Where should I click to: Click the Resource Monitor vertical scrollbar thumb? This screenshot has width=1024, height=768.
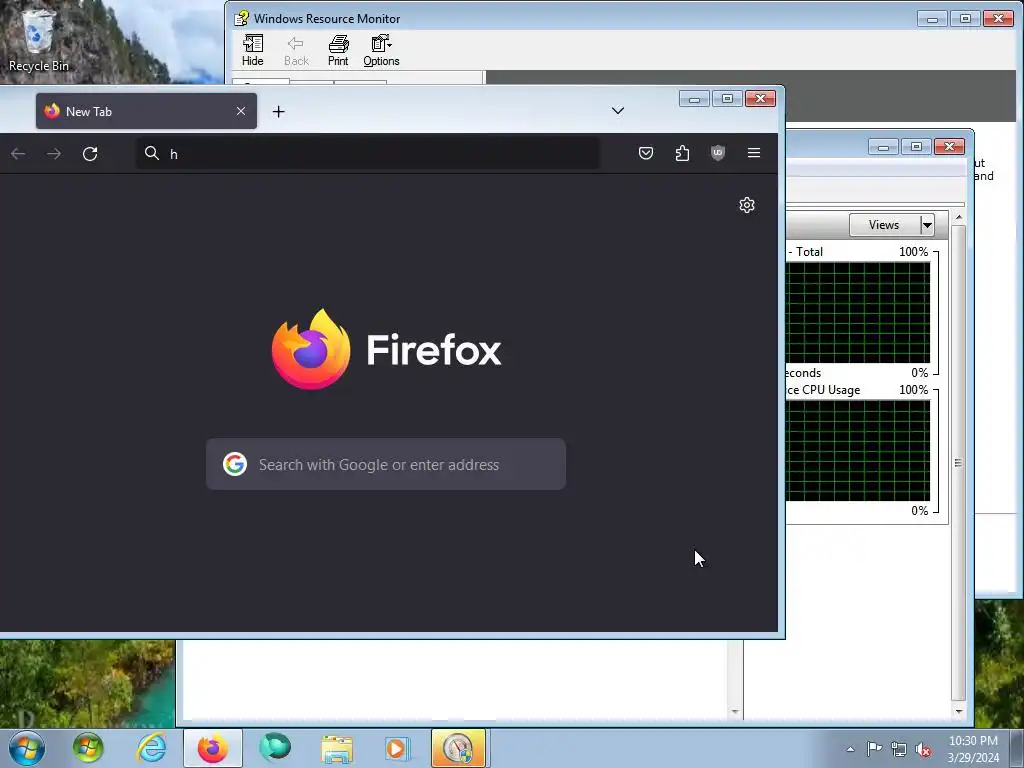click(958, 462)
